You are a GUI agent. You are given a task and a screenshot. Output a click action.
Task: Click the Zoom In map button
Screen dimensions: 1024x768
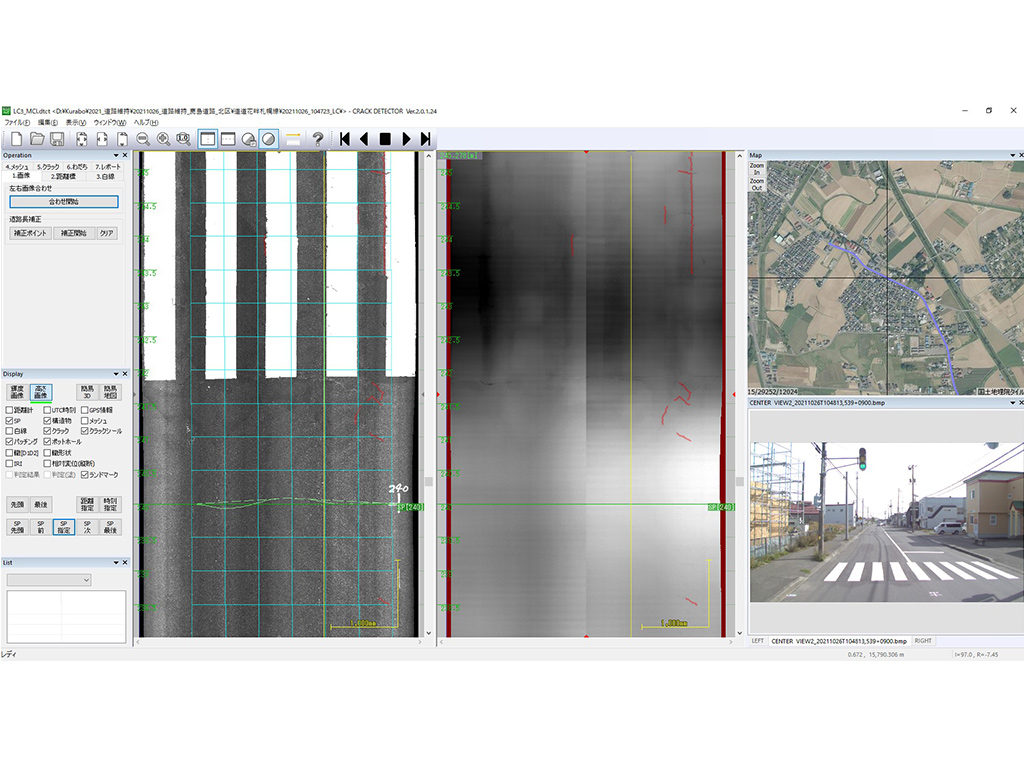tap(757, 169)
